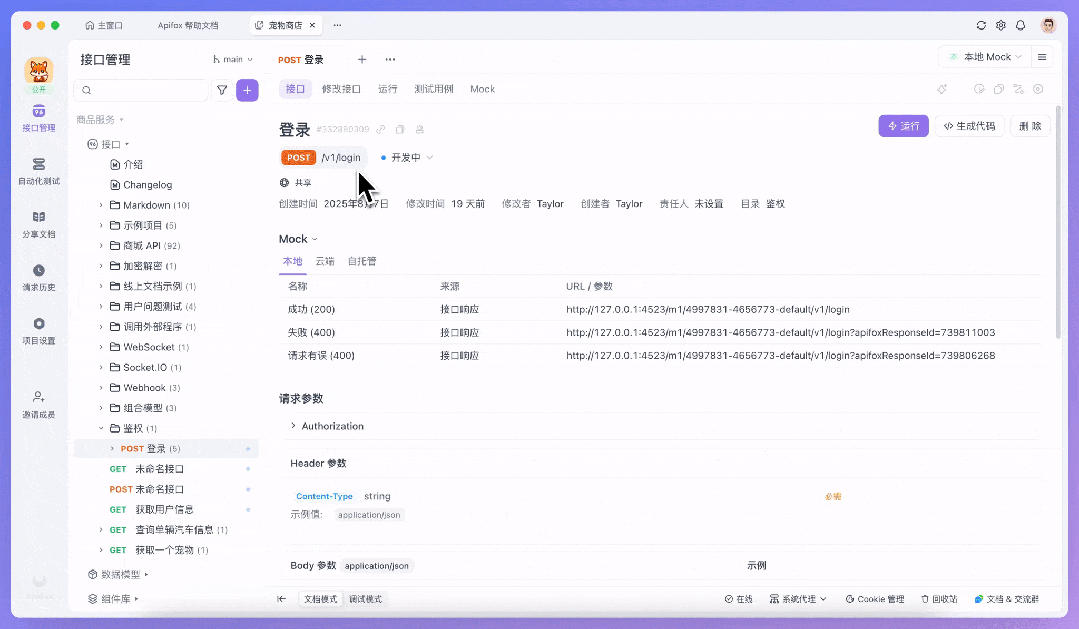Click 在线 status in status bar
Screen dimensions: 1079x629
click(x=738, y=599)
